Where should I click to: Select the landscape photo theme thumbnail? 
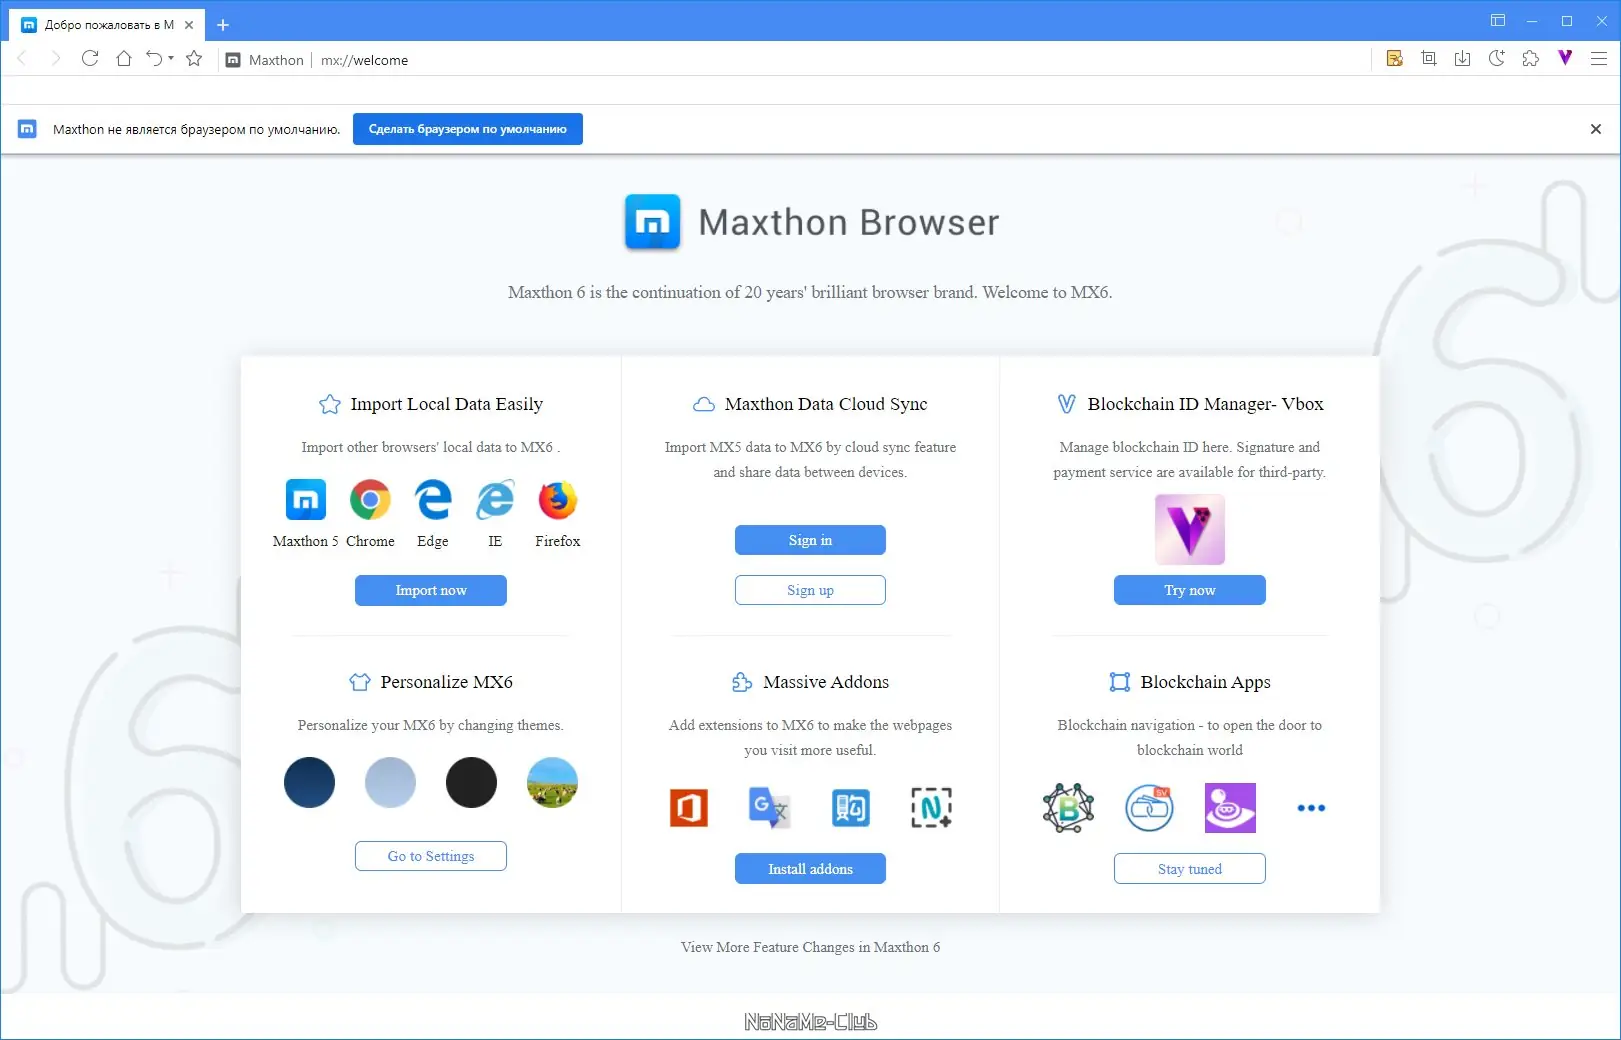(x=552, y=782)
